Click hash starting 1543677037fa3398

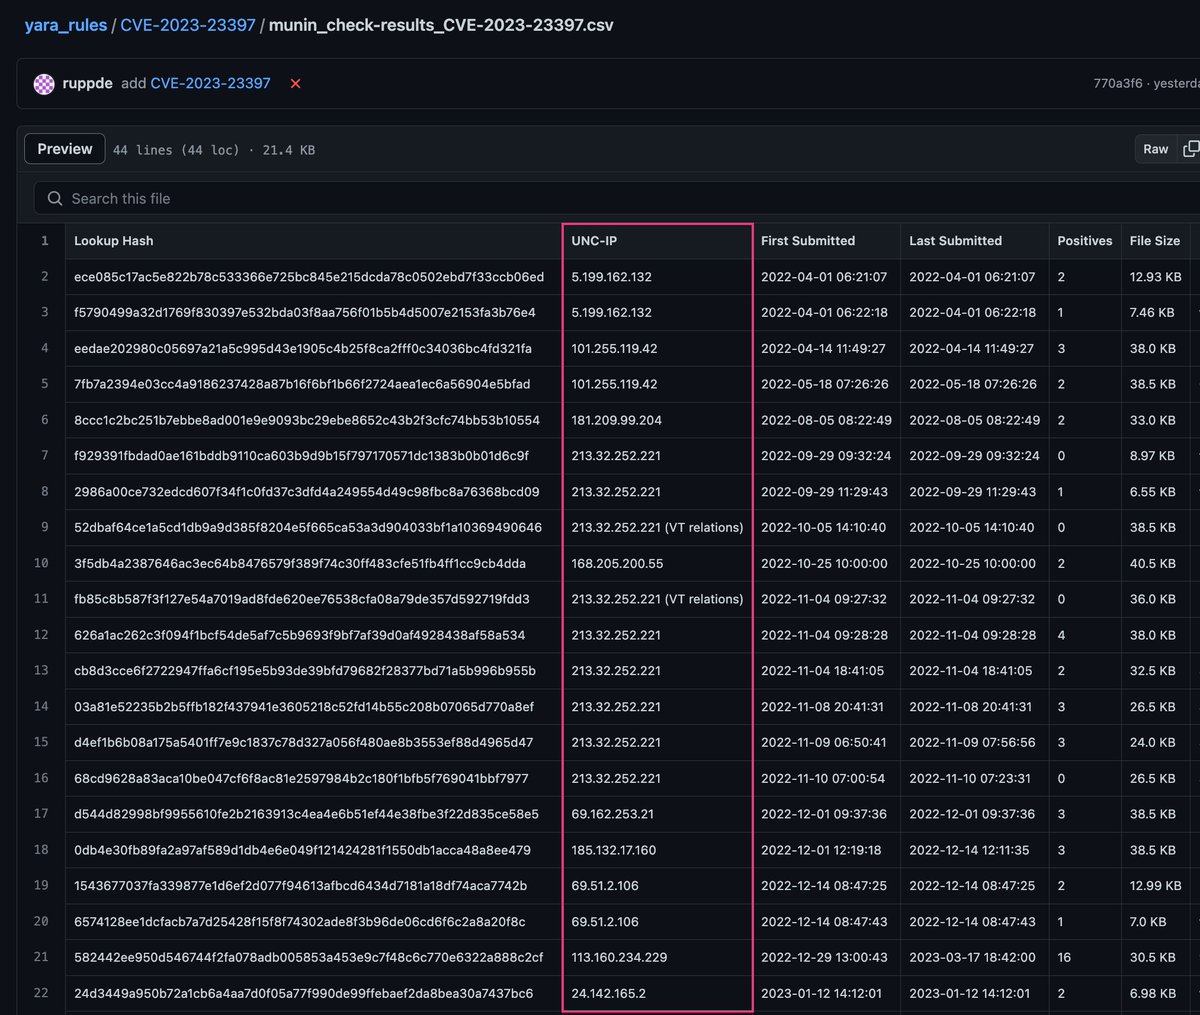click(x=300, y=886)
